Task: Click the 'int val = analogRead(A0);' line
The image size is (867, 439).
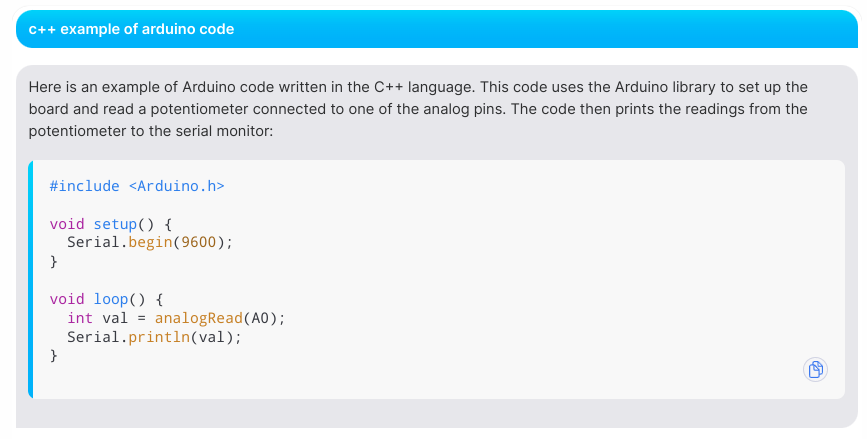Action: tap(176, 318)
